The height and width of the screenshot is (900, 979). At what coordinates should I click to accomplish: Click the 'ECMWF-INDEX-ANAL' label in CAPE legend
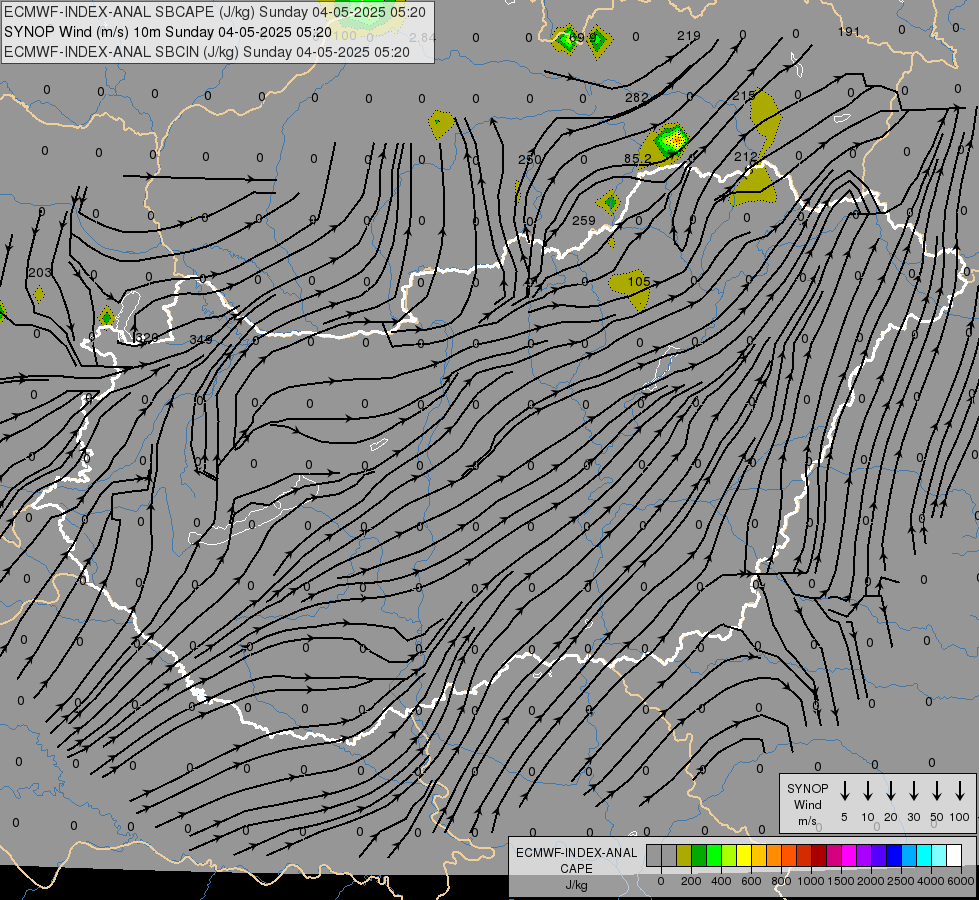pyautogui.click(x=576, y=853)
